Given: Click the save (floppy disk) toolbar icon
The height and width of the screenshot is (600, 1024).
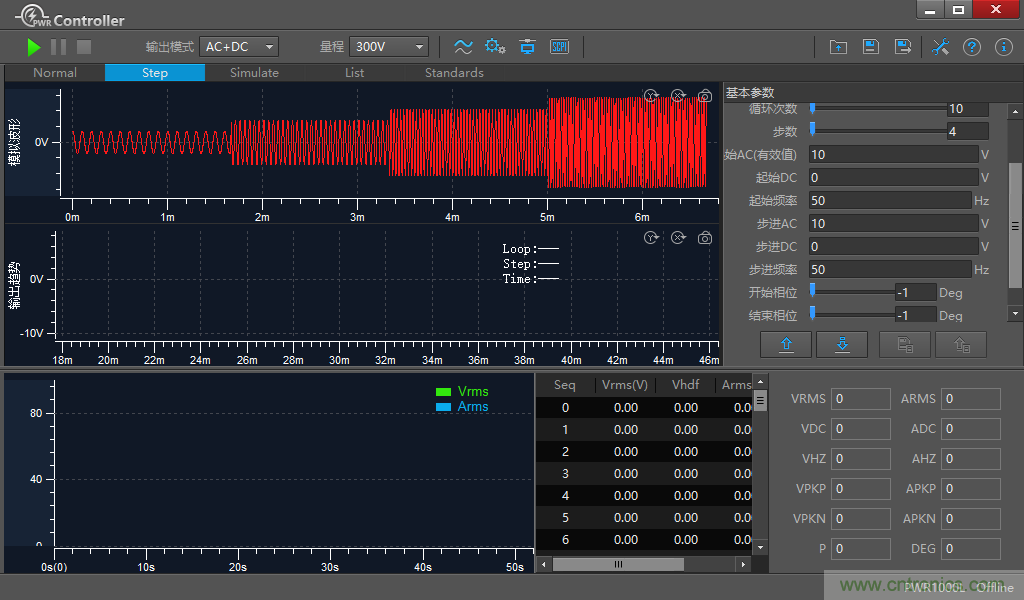Looking at the screenshot, I should 870,47.
